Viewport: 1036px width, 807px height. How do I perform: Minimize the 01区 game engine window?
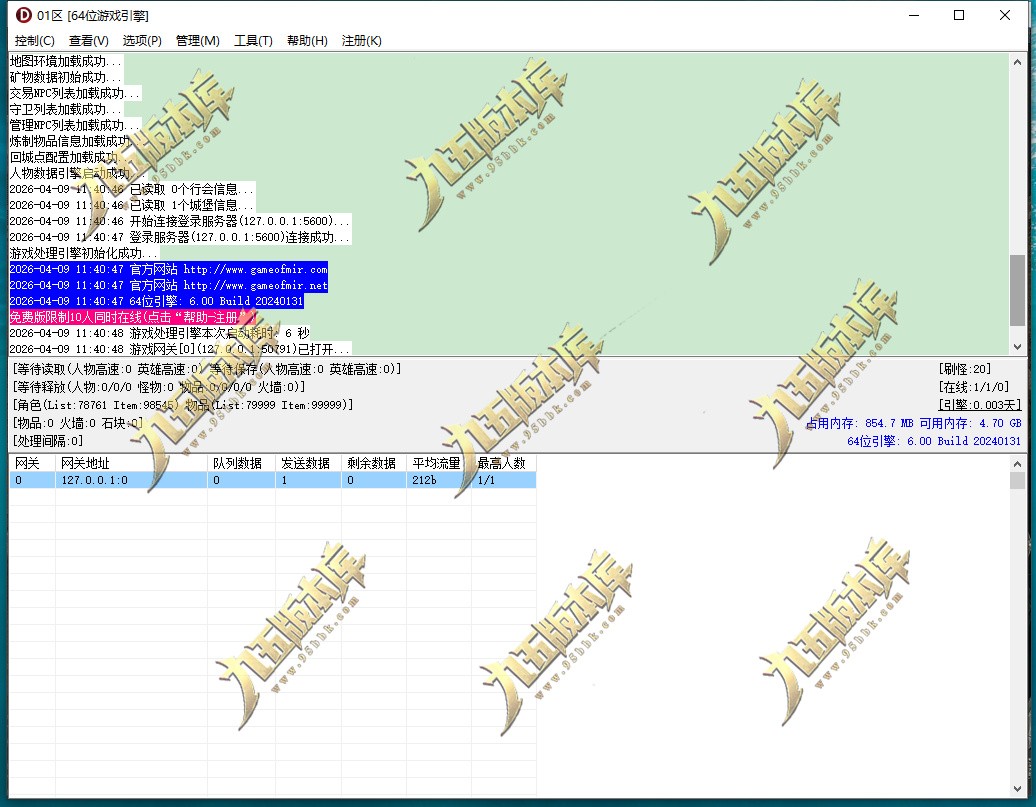pos(914,15)
